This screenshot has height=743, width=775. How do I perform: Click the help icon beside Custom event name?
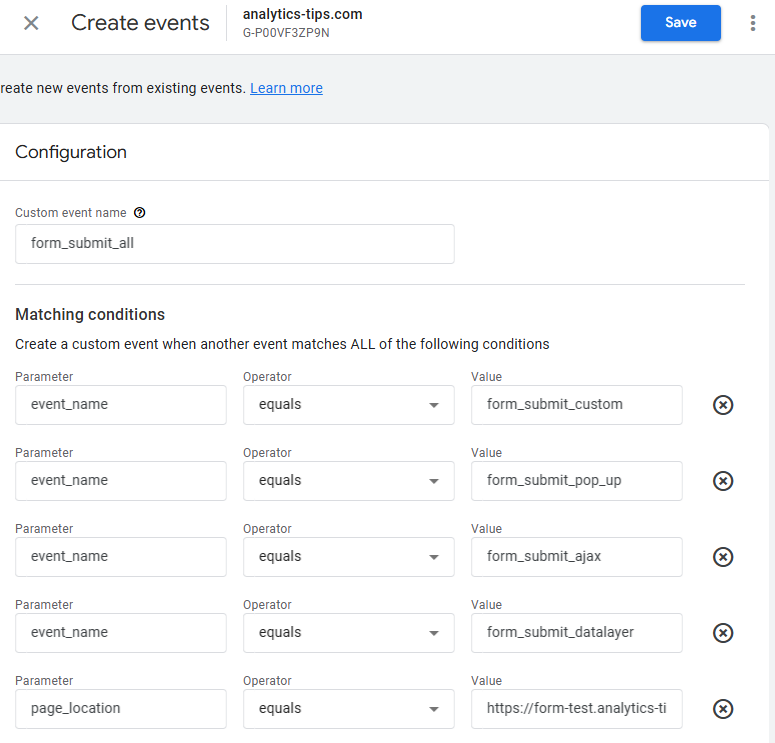140,213
